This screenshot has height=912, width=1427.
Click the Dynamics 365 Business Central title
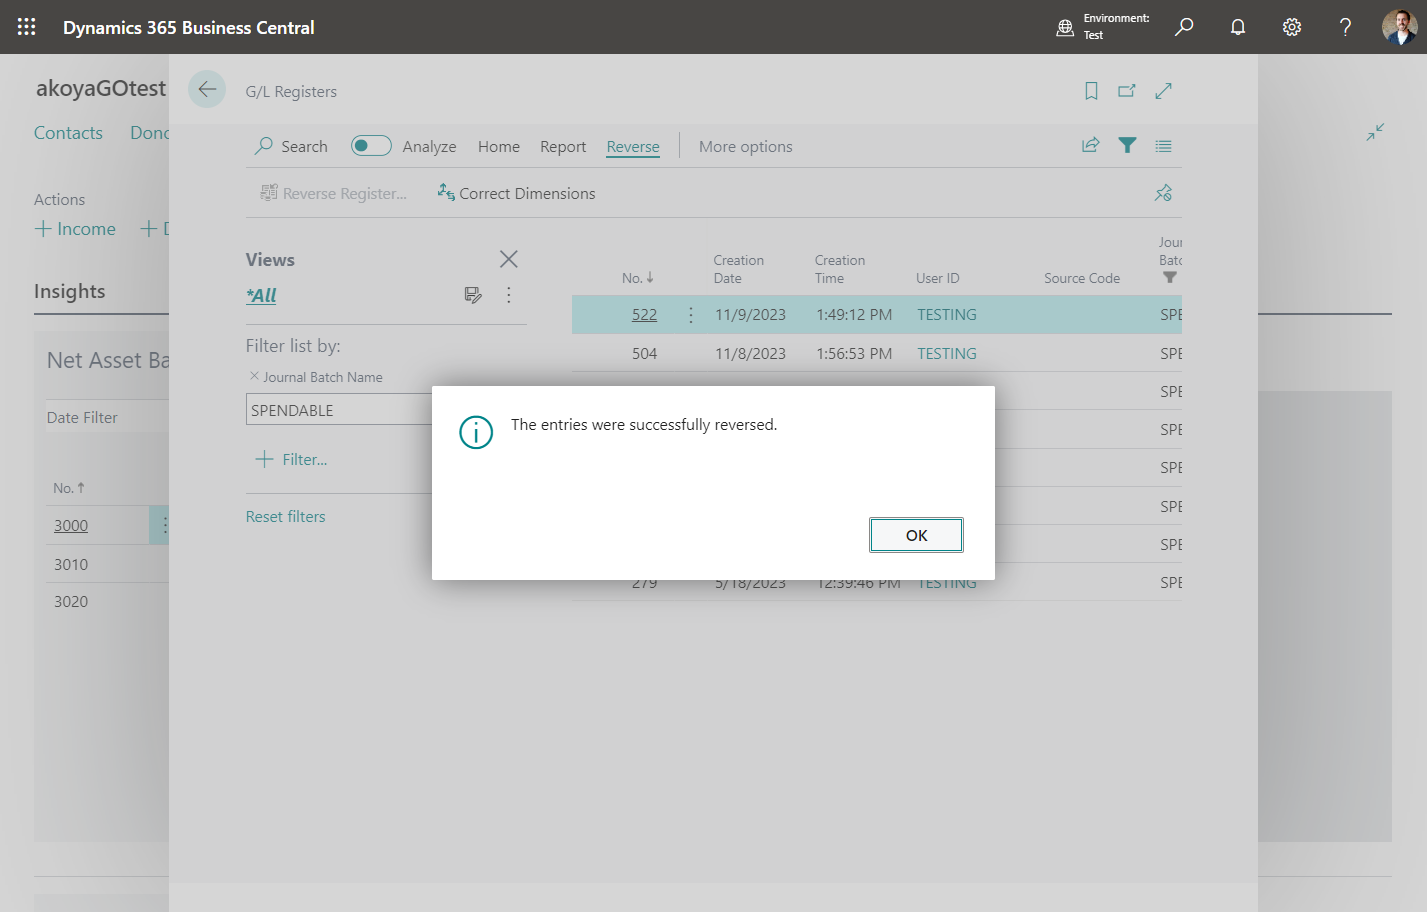click(189, 27)
